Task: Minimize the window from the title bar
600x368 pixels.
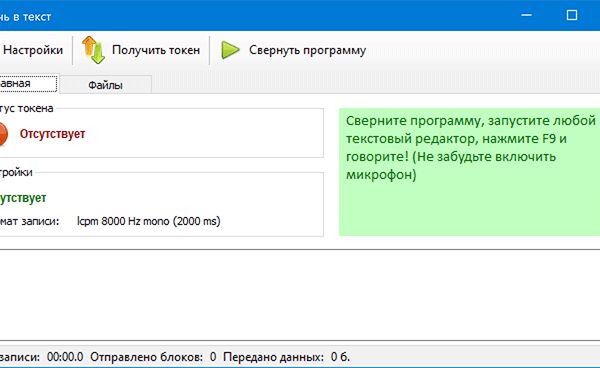Action: click(x=527, y=15)
